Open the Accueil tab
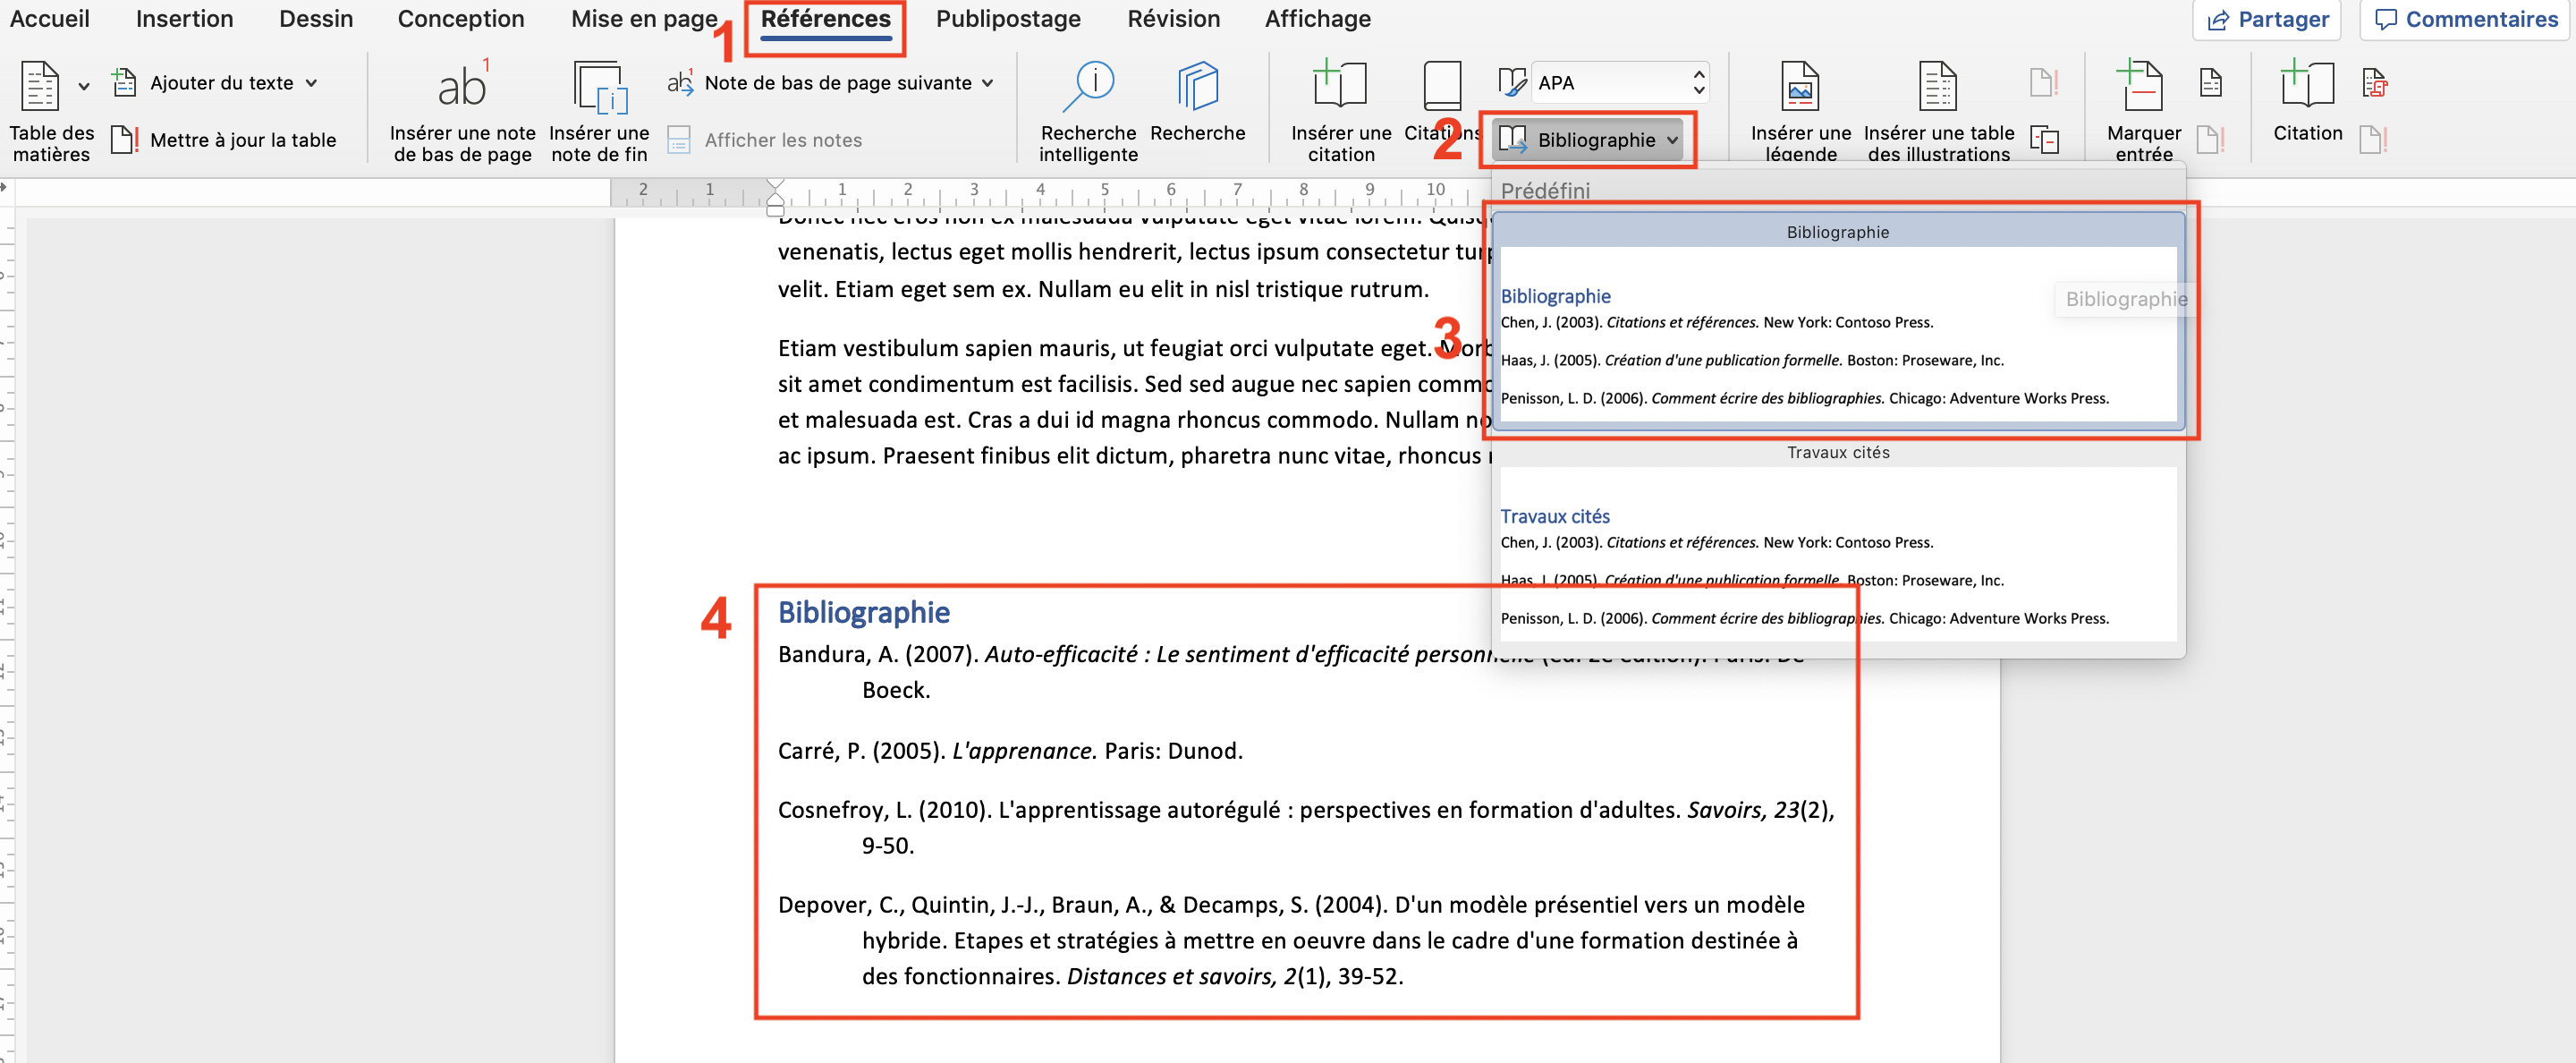Image resolution: width=2576 pixels, height=1063 pixels. pyautogui.click(x=49, y=19)
